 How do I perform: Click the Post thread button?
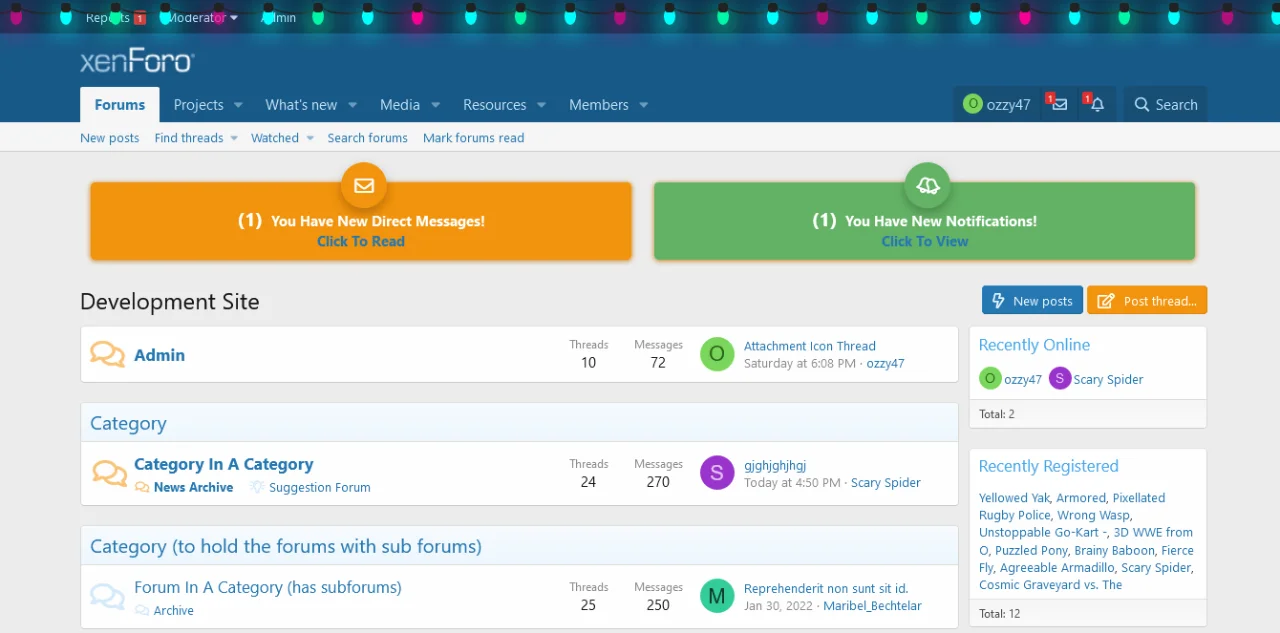click(x=1147, y=301)
